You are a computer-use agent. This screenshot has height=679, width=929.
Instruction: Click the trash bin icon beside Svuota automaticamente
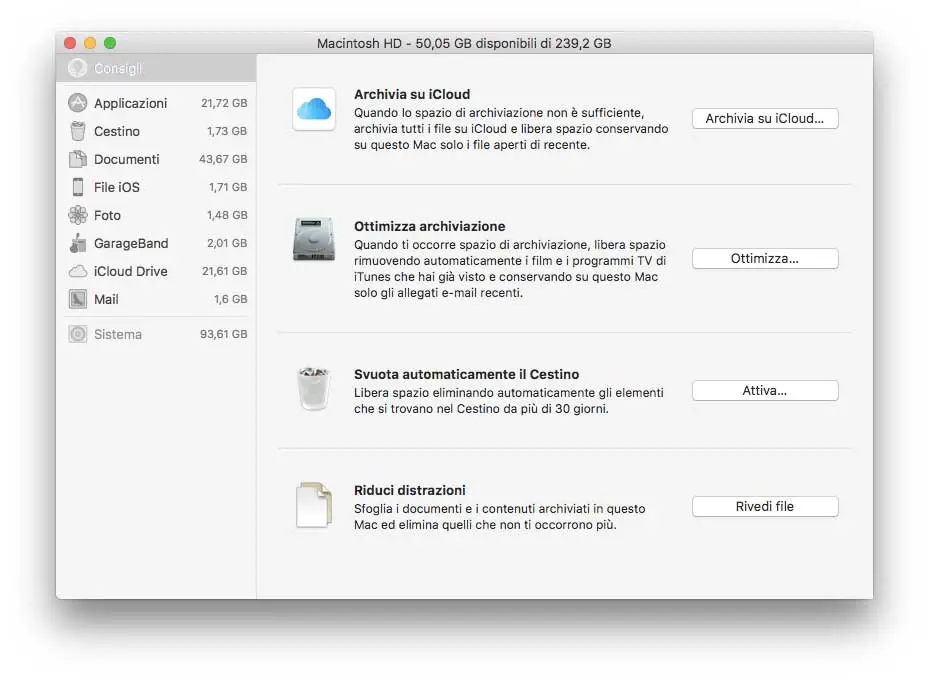[313, 388]
